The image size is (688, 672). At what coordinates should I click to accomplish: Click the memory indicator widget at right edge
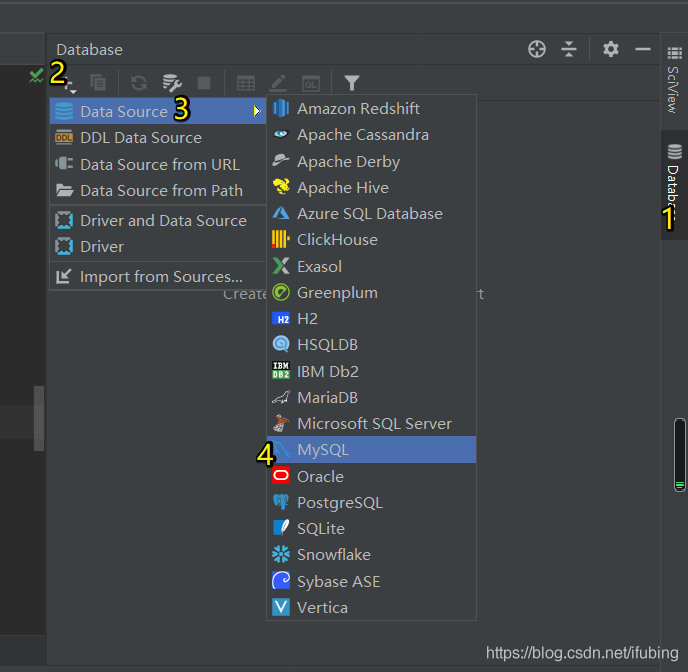coord(680,455)
